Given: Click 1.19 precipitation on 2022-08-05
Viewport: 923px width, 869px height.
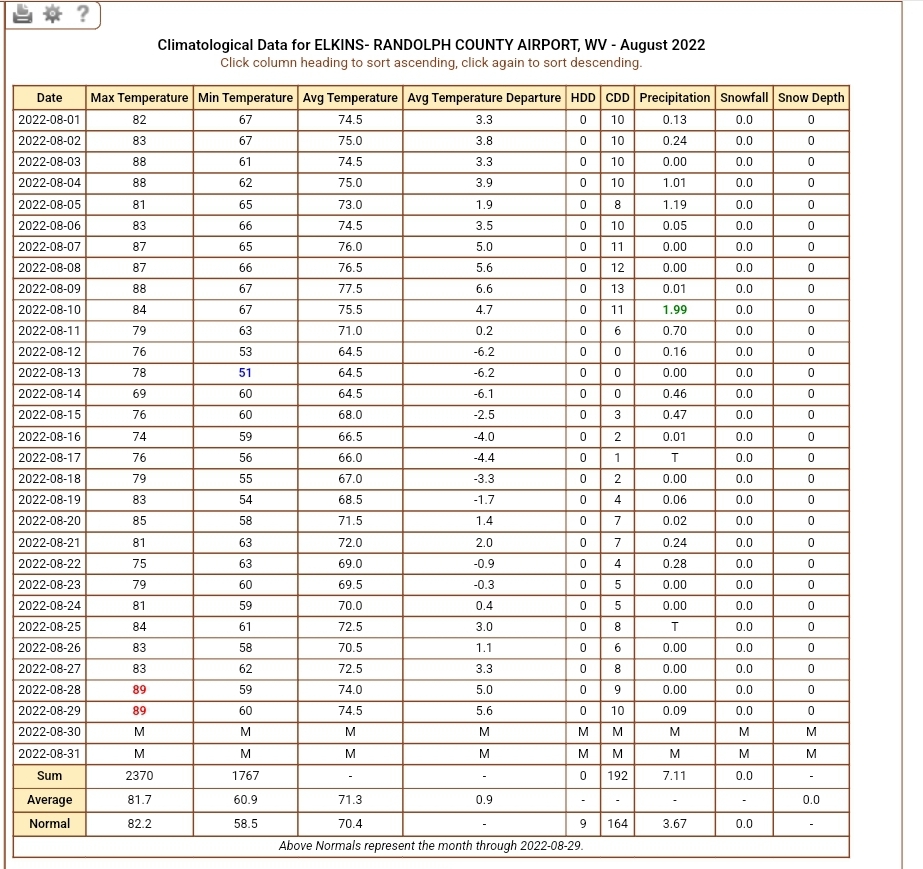Looking at the screenshot, I should 675,204.
